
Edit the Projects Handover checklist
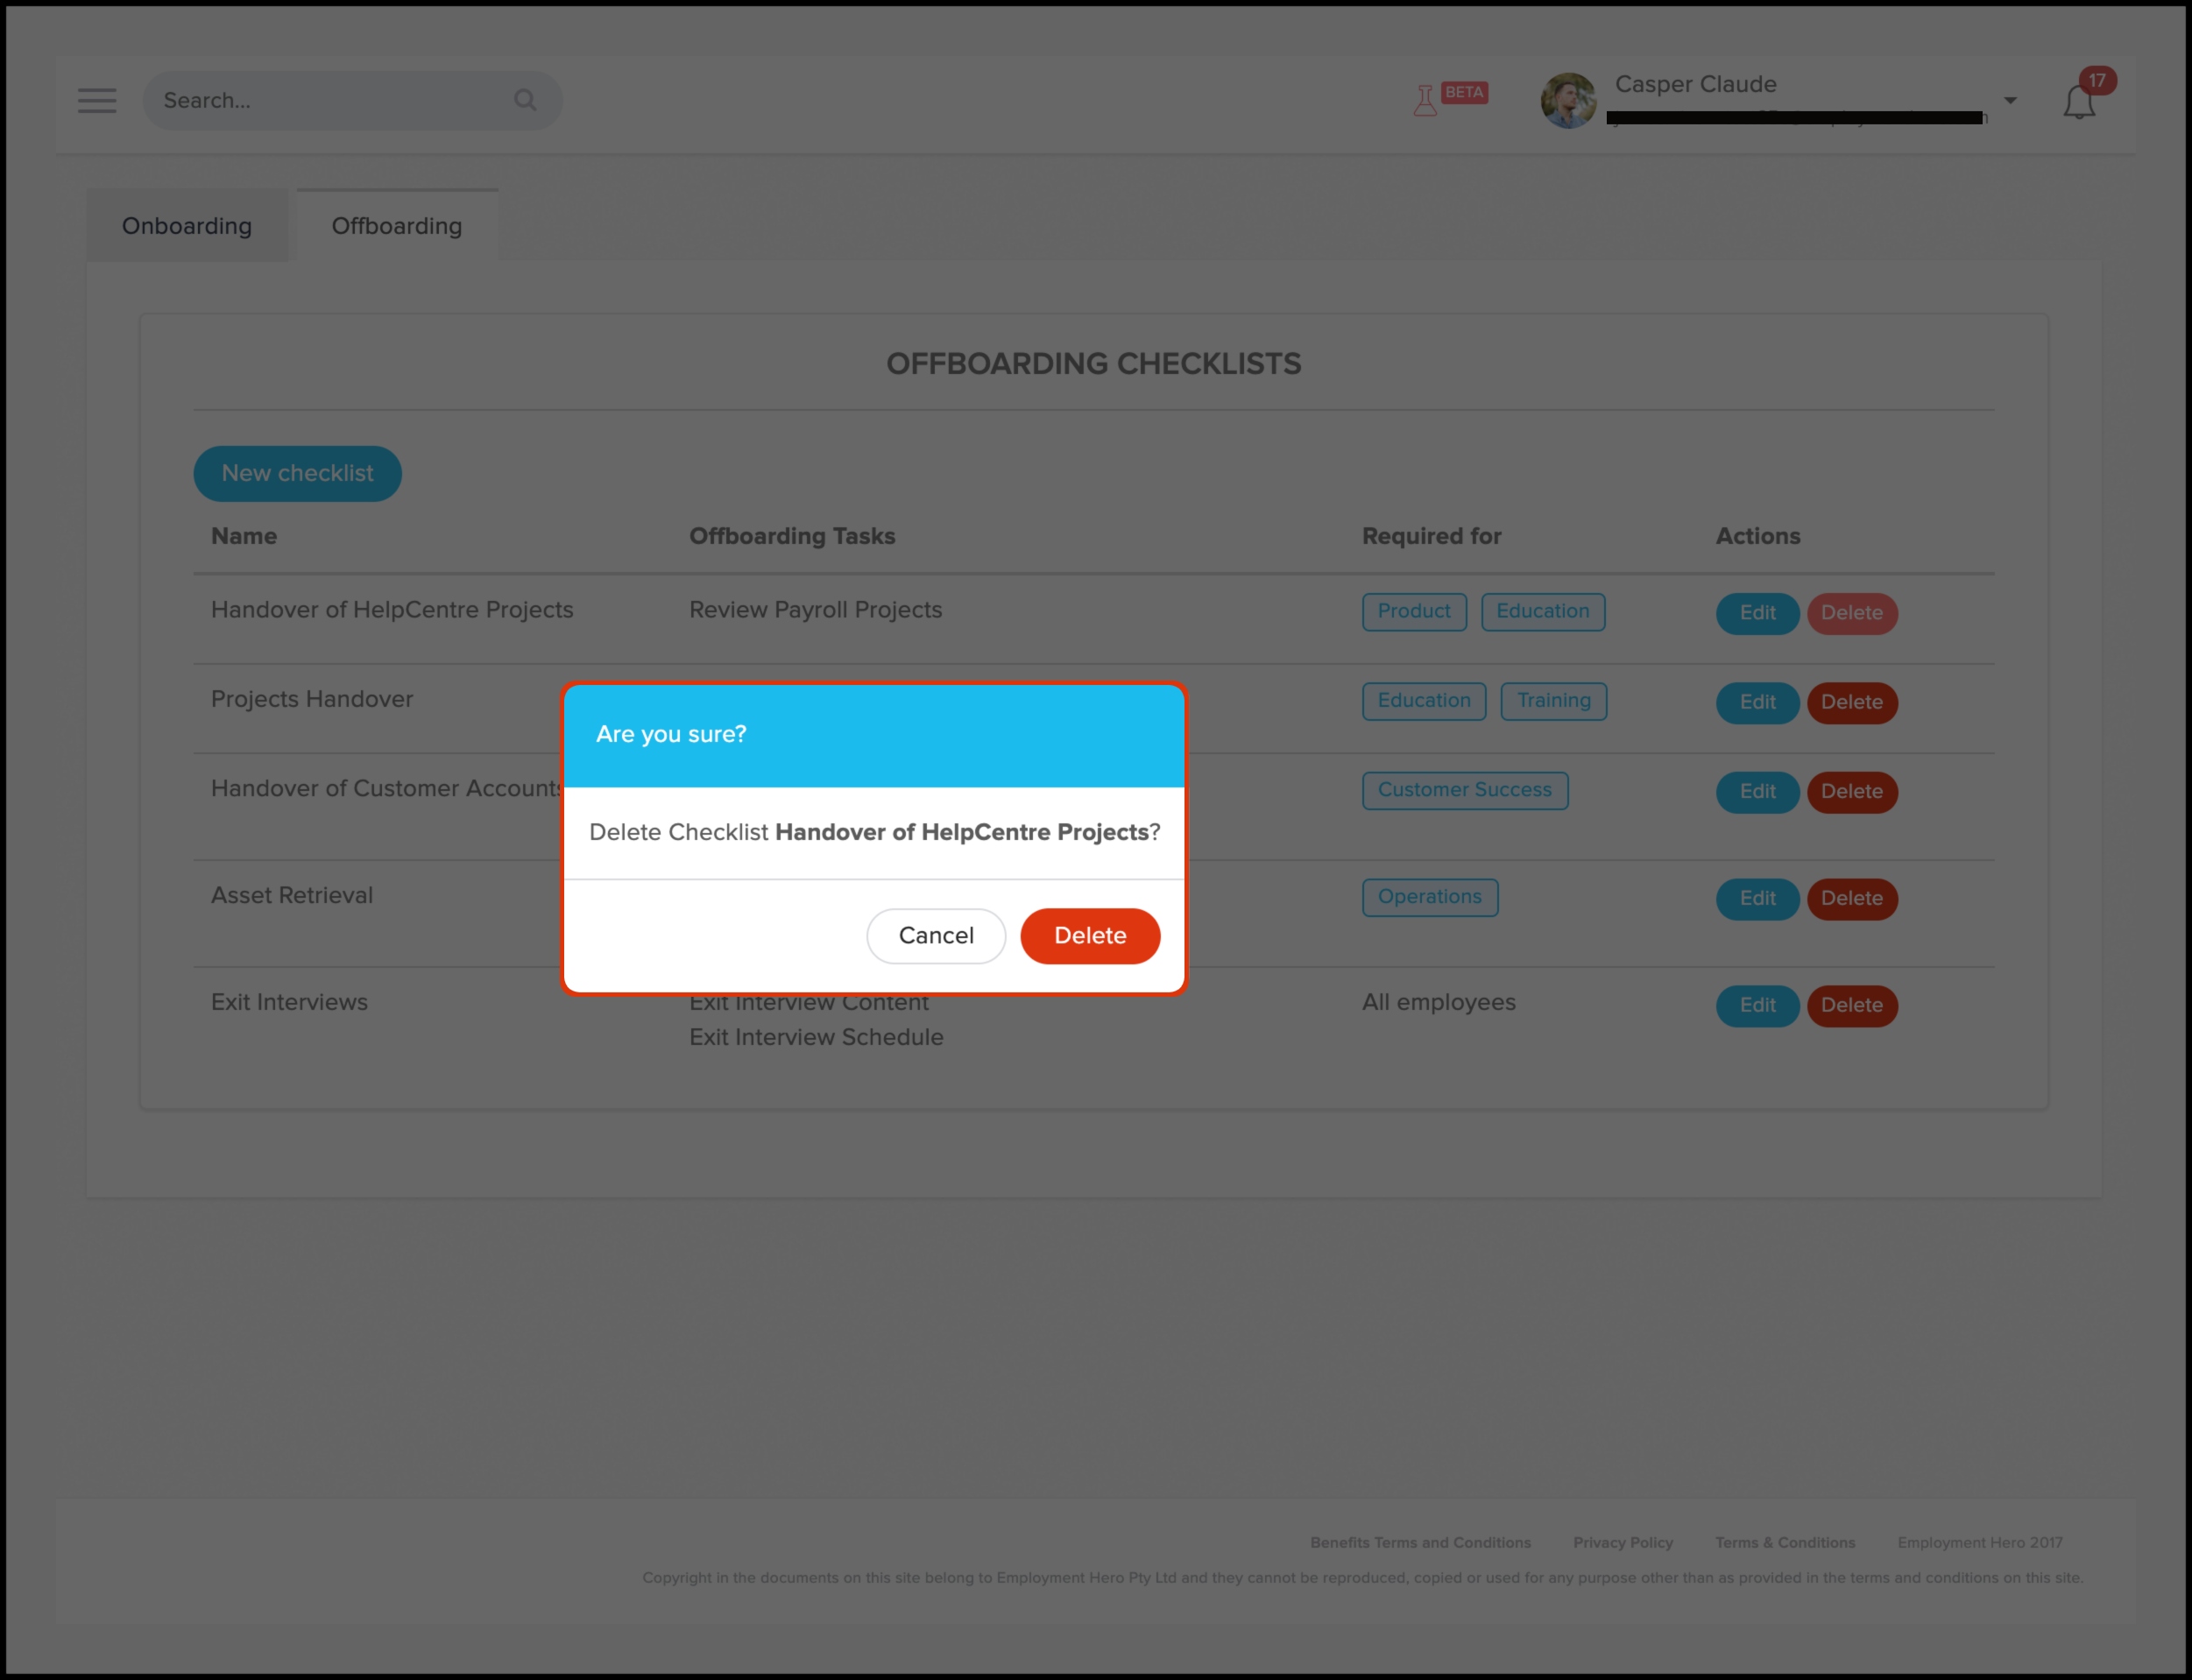[1757, 702]
